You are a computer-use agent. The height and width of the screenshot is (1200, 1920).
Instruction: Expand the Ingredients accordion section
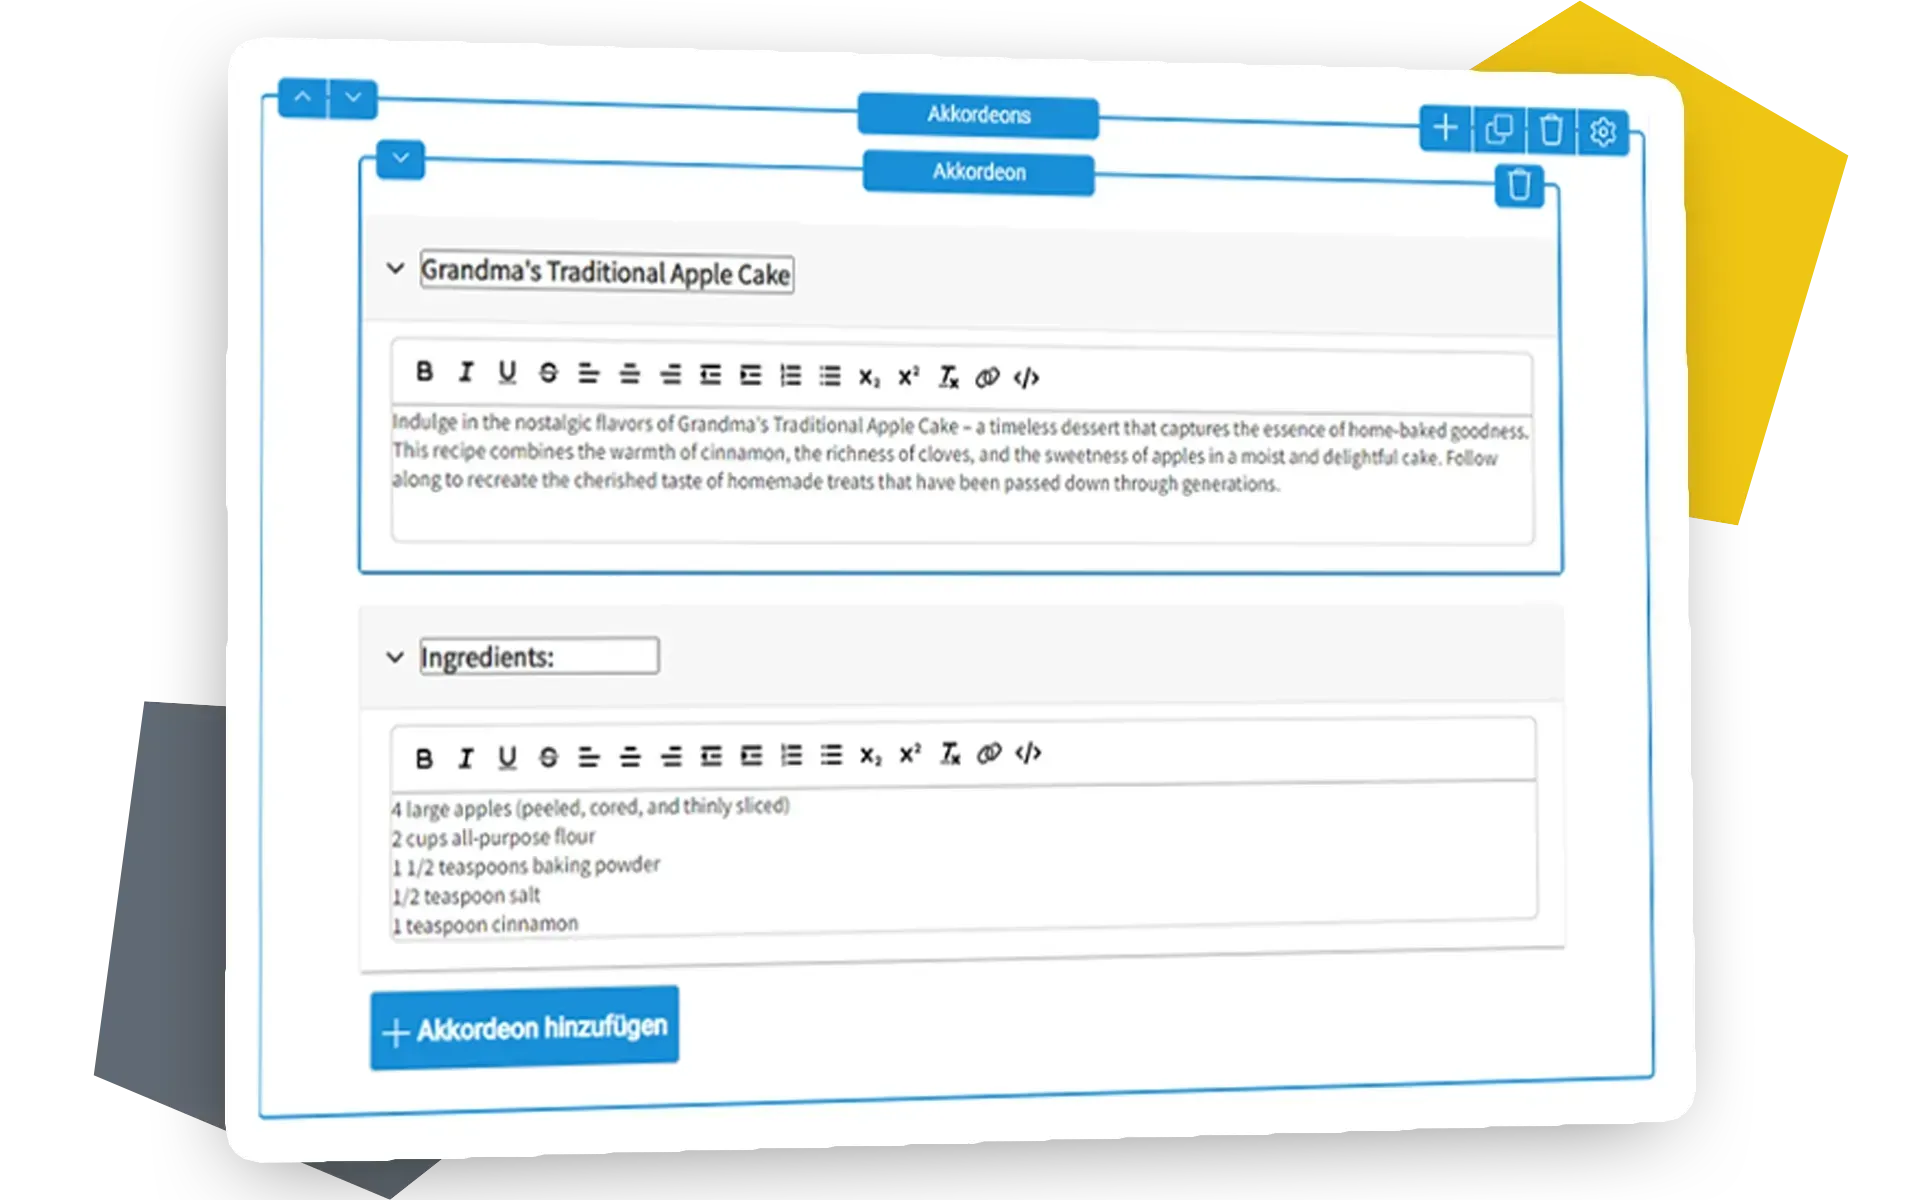click(x=394, y=659)
